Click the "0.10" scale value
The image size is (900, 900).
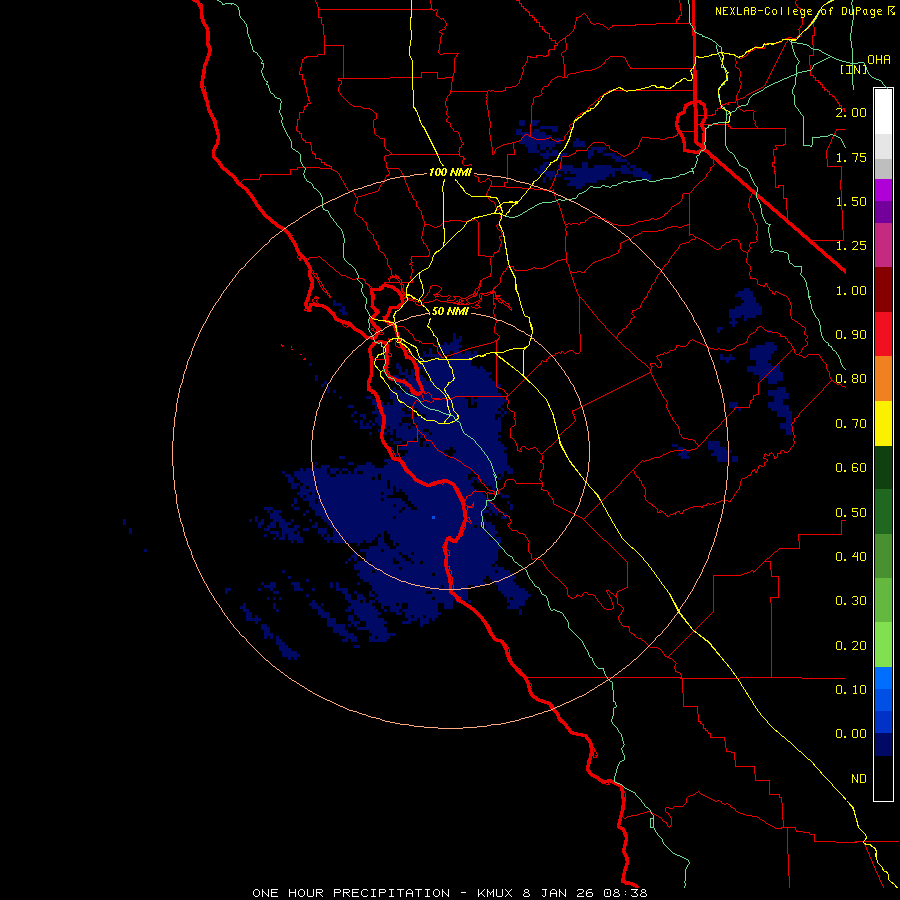pos(851,690)
